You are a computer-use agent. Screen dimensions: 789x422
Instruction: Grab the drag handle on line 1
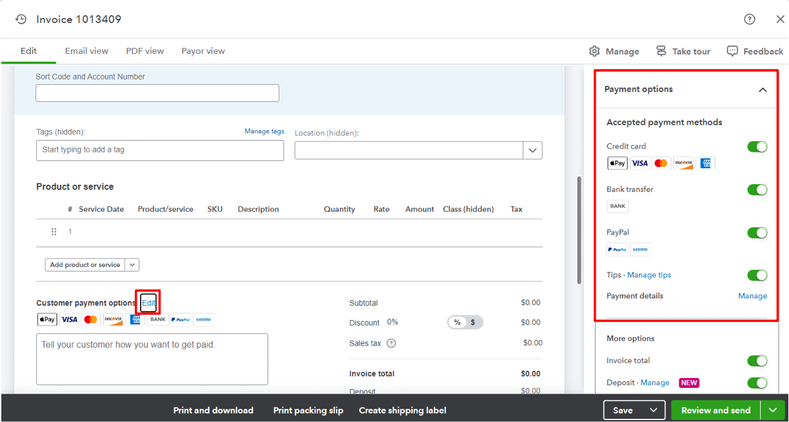click(x=54, y=232)
